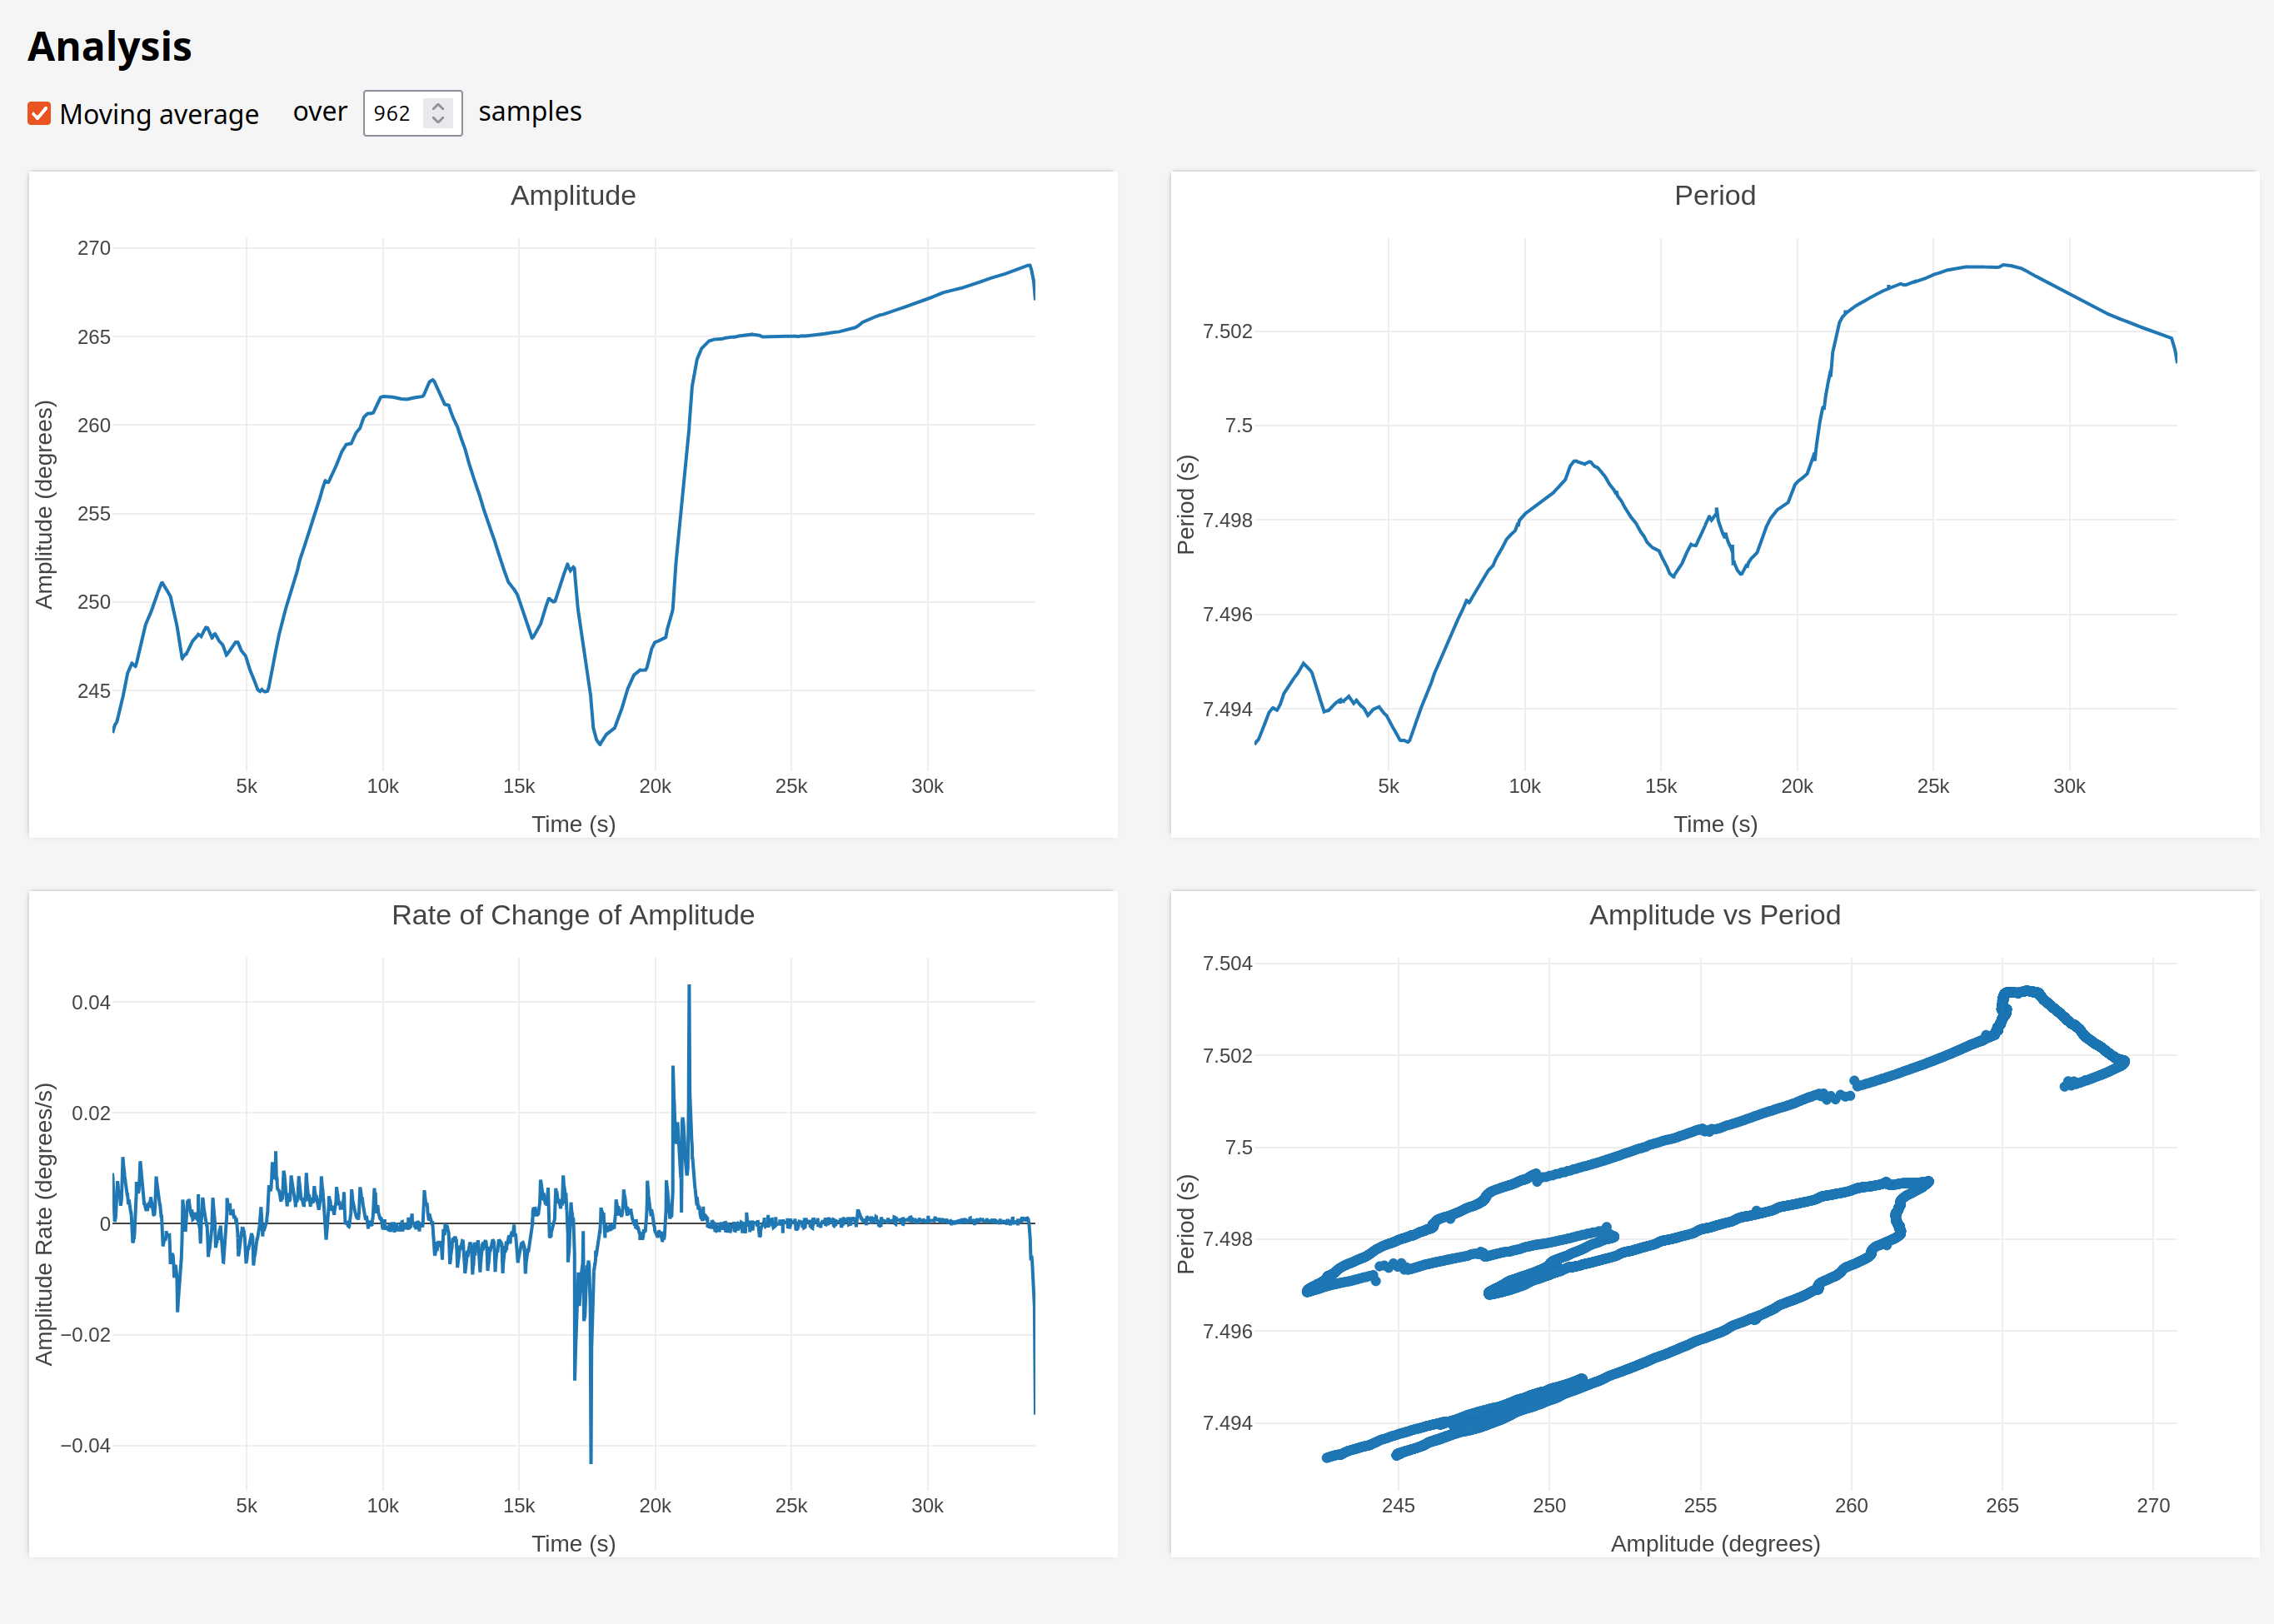Click the Period chart's Time (s) axis label
Screen dimensions: 2274x1624
click(x=1714, y=824)
